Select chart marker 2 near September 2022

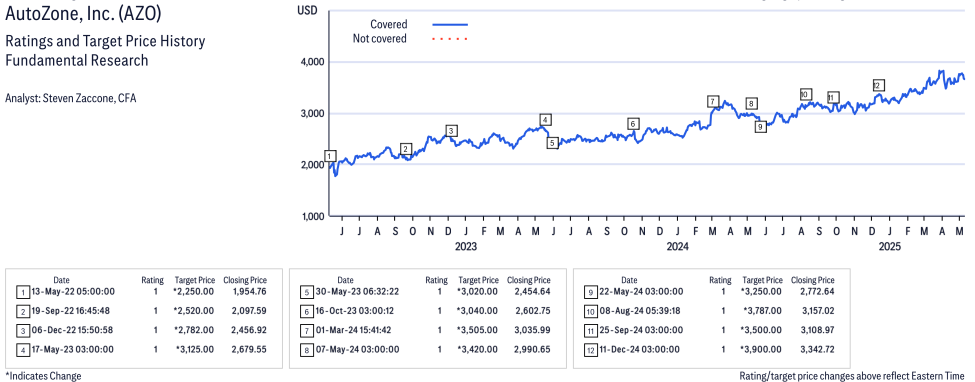(x=405, y=149)
